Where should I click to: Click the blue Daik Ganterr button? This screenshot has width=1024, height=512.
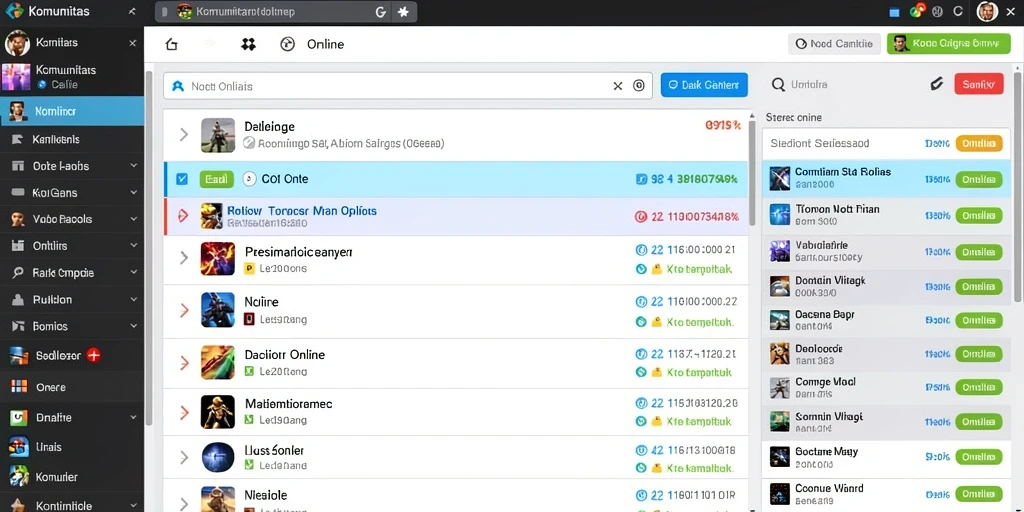tap(704, 85)
